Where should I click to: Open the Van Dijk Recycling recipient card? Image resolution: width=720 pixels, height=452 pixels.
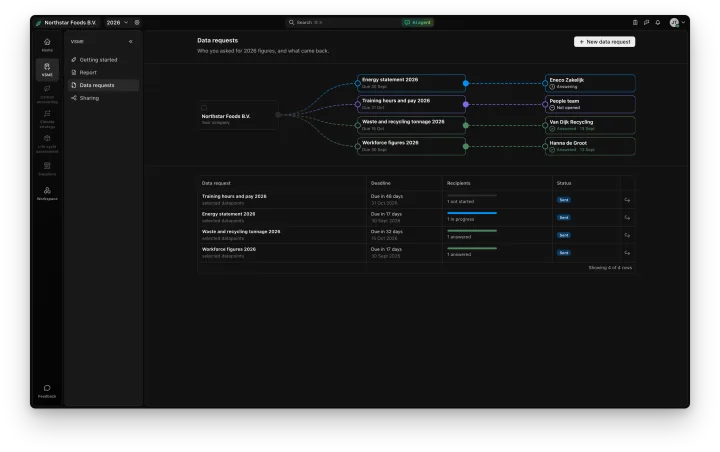pos(590,125)
